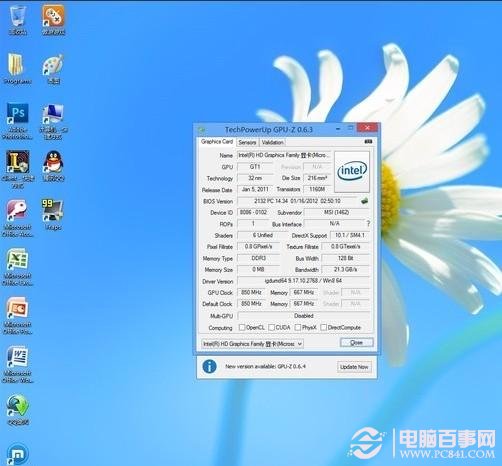Click 'New version available: GPU-Z 0.6.4' text

click(265, 367)
